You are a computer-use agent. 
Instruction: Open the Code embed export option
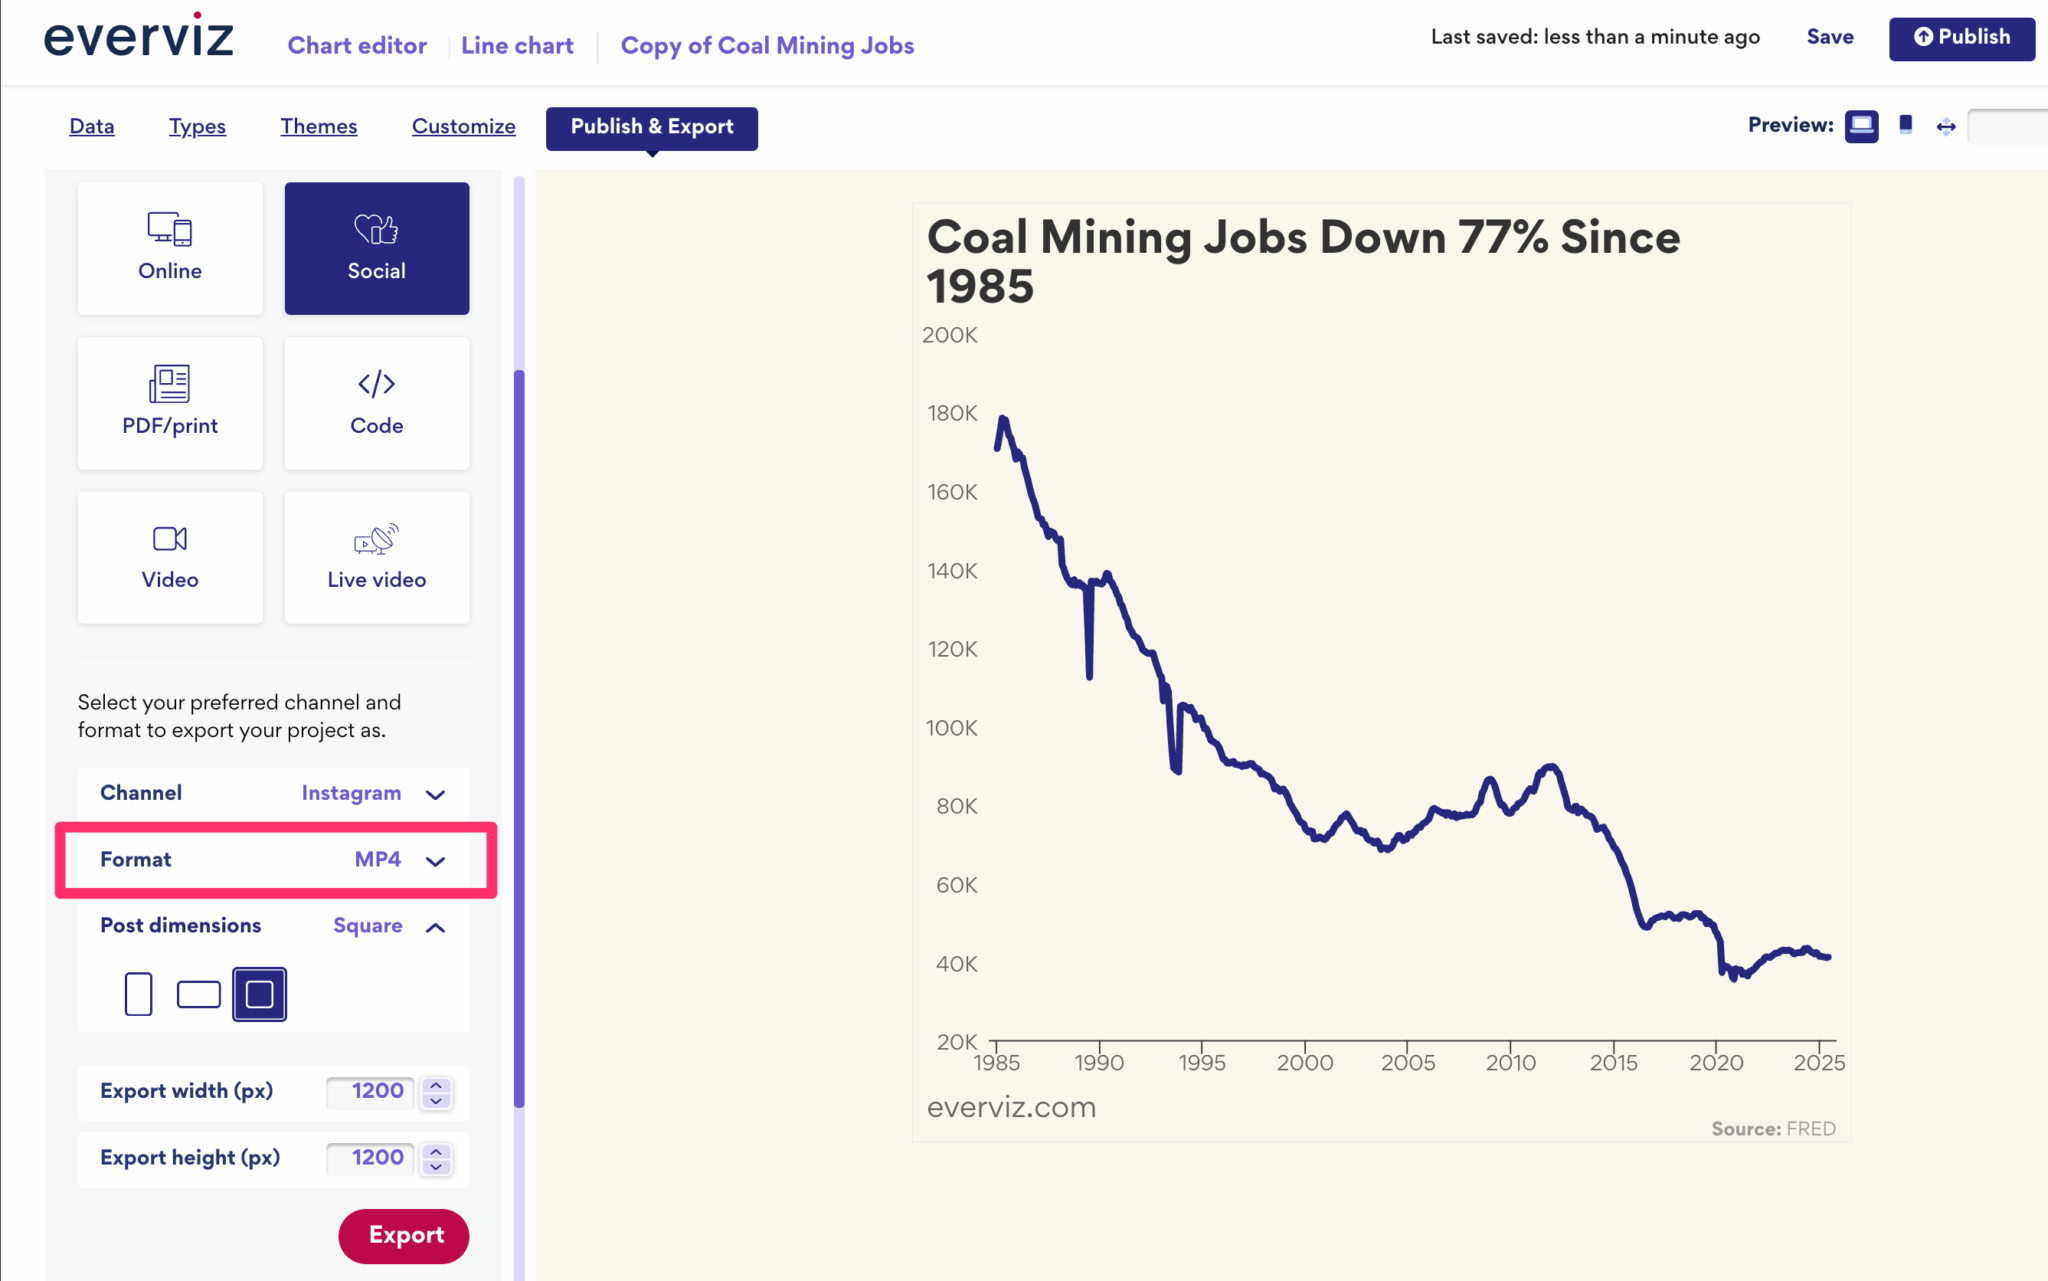point(376,403)
